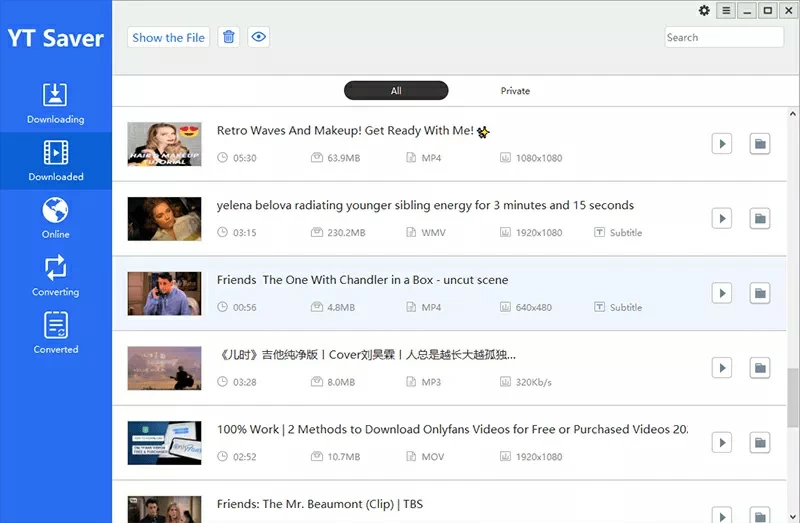Open settings gear icon
The height and width of the screenshot is (523, 800).
click(704, 11)
